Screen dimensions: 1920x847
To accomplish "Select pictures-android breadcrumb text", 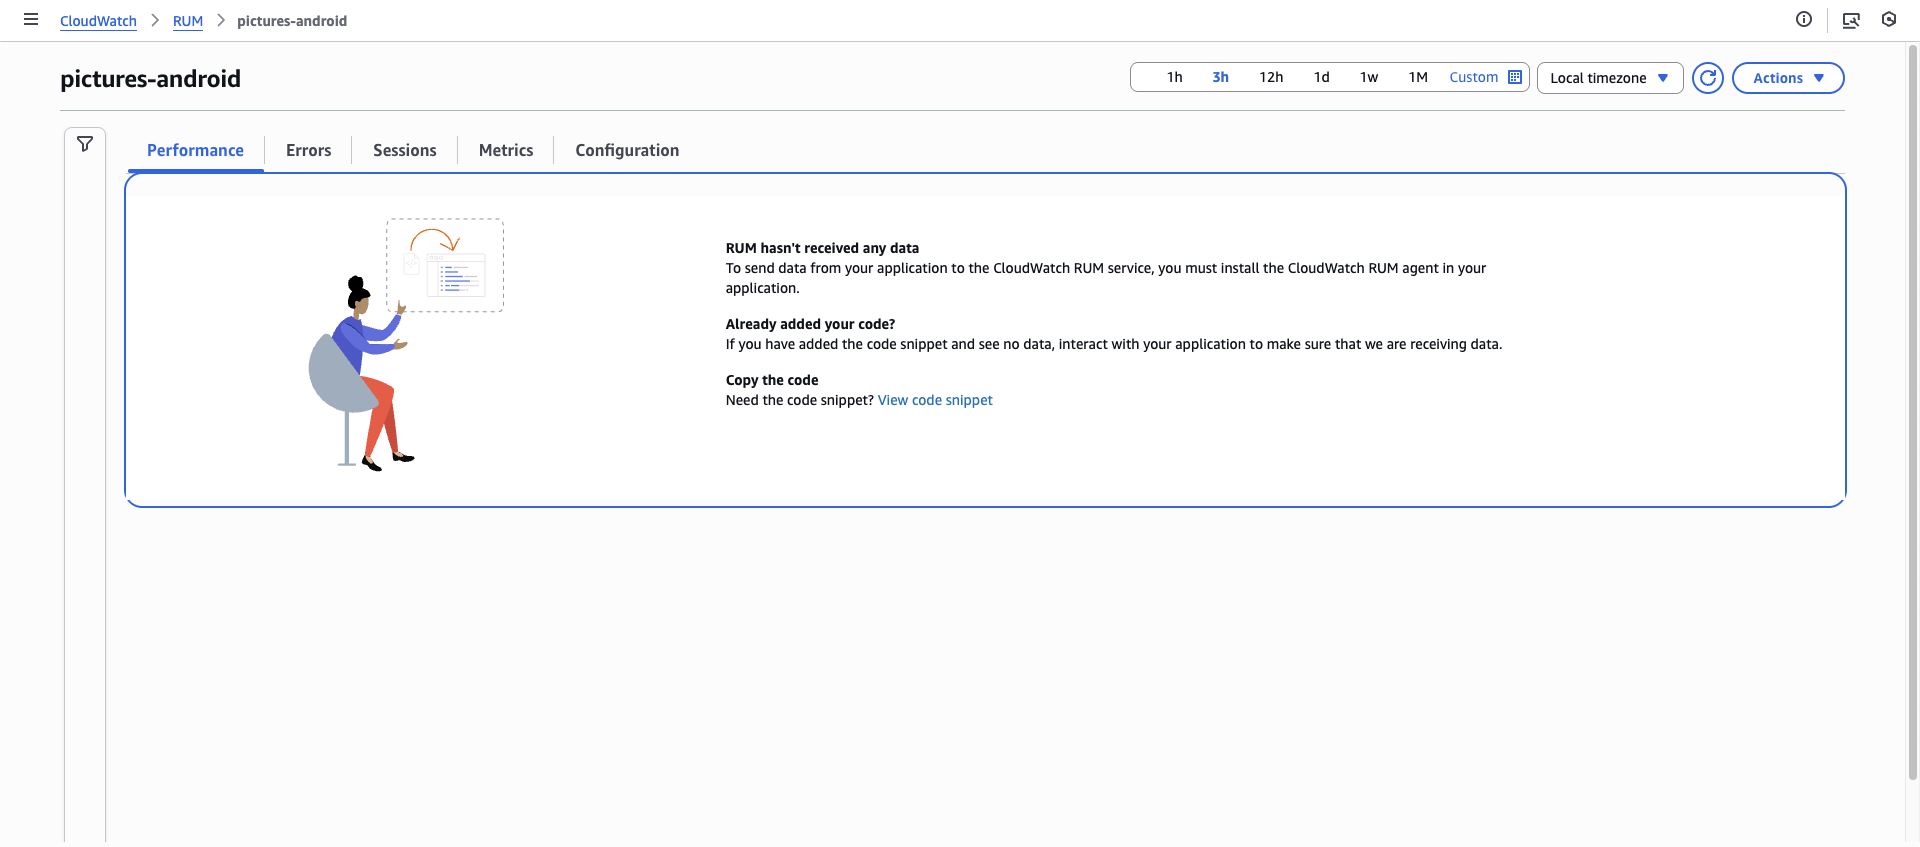I will coord(292,21).
